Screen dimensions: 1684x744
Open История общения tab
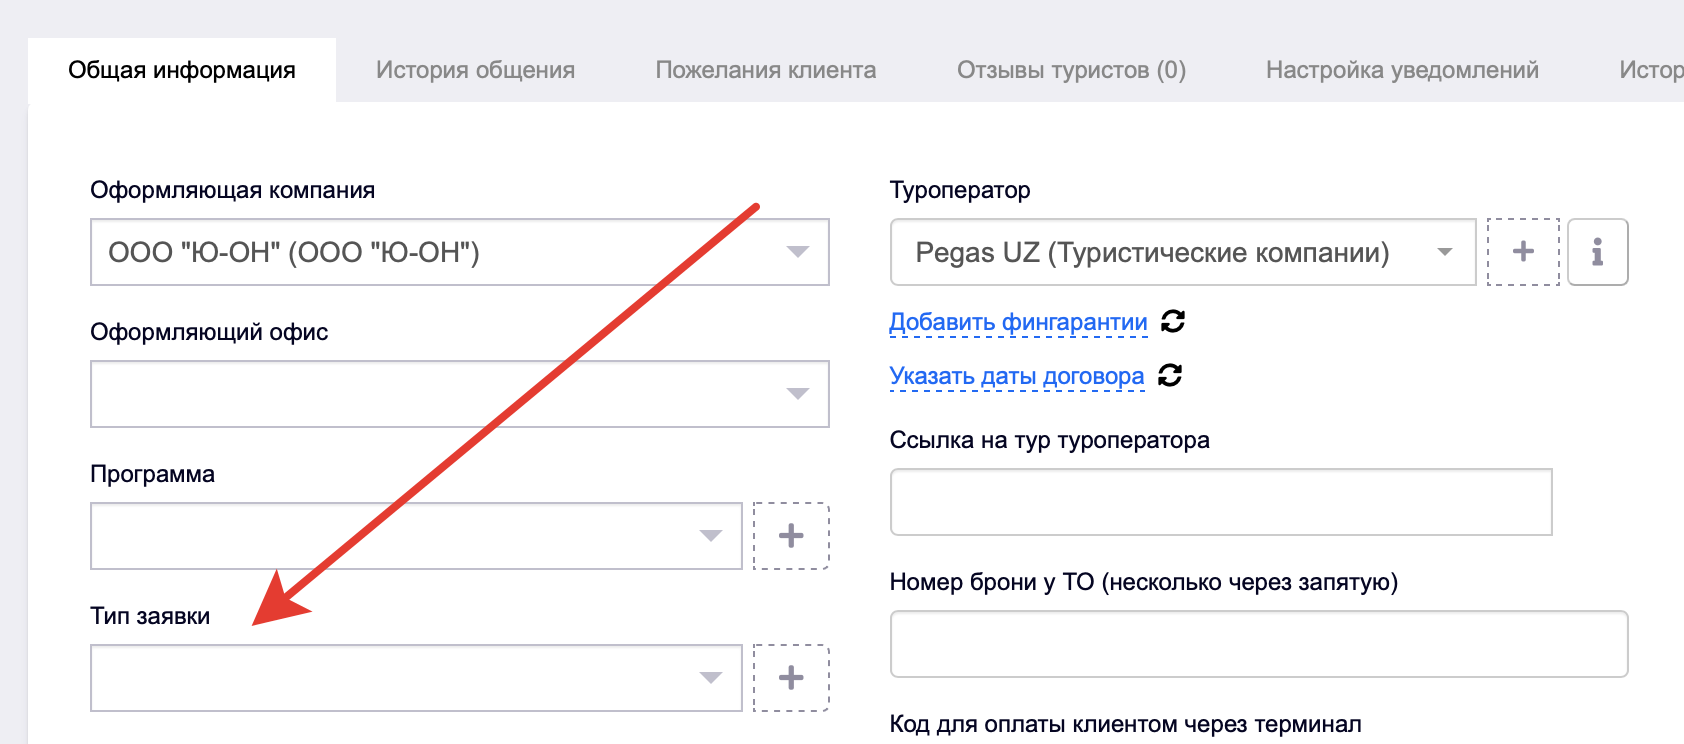pos(475,70)
